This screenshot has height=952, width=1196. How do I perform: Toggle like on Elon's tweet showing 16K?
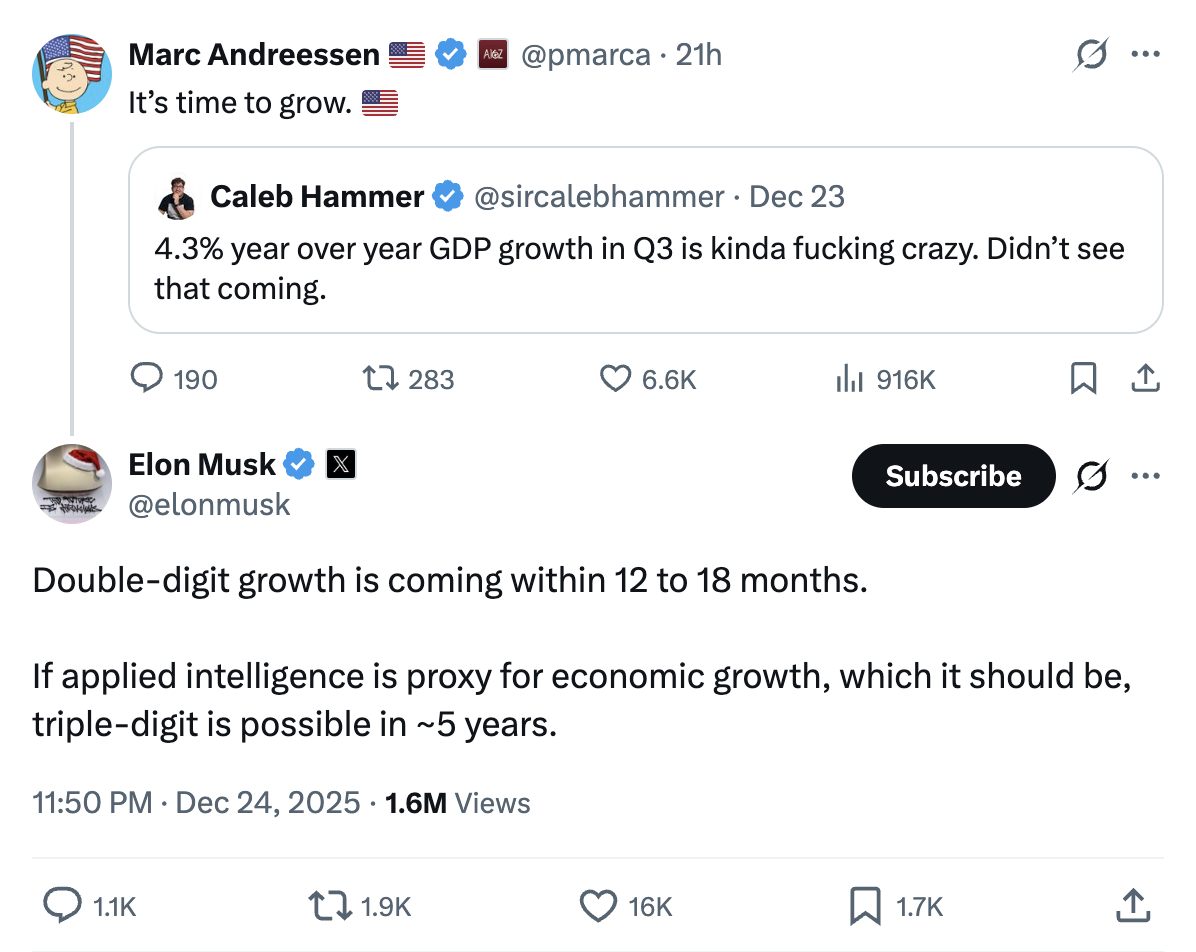597,906
